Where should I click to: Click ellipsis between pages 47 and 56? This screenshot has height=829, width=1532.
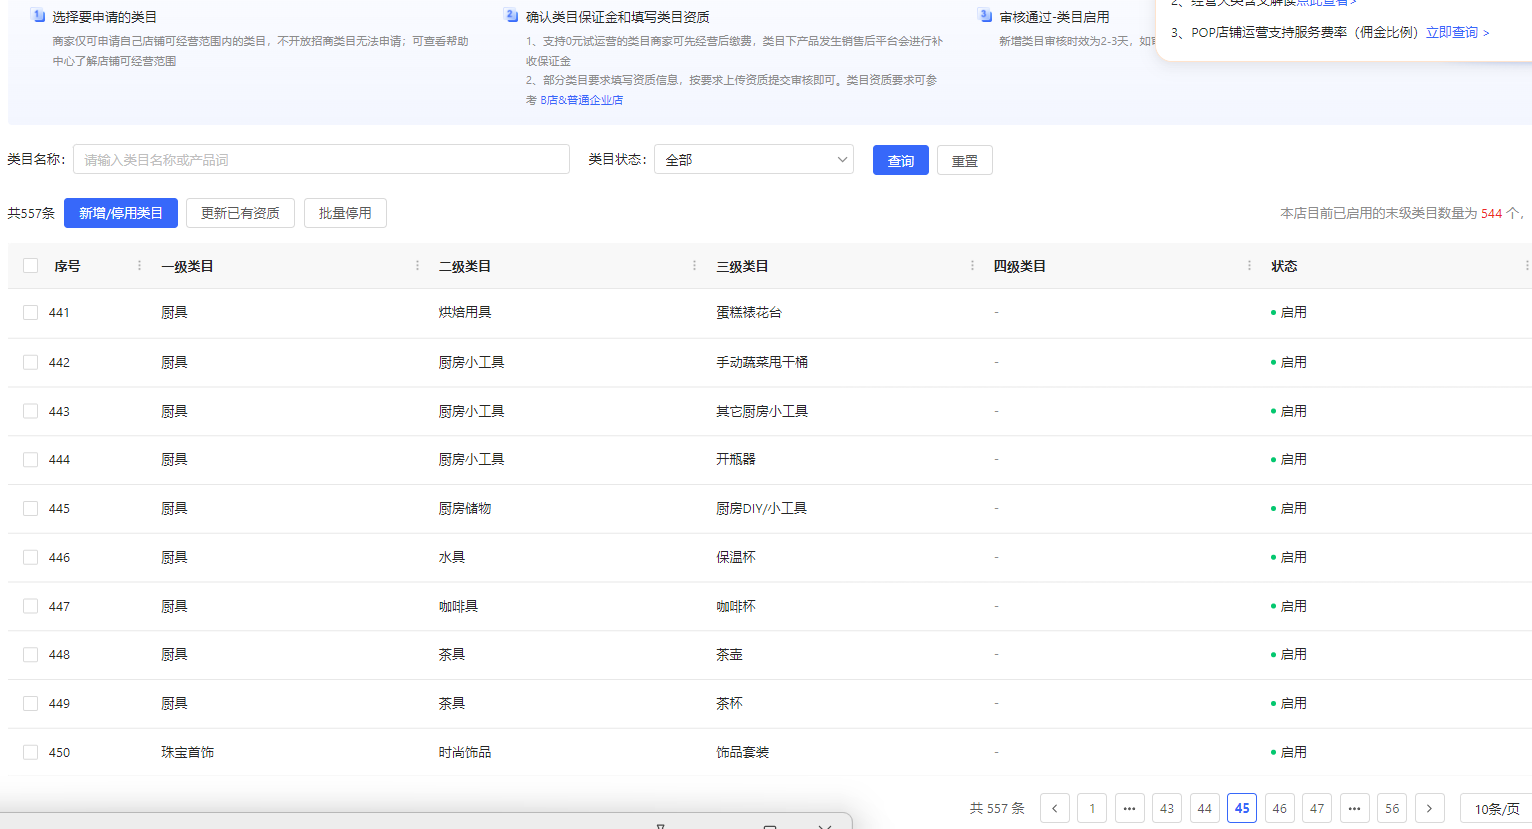click(x=1354, y=808)
